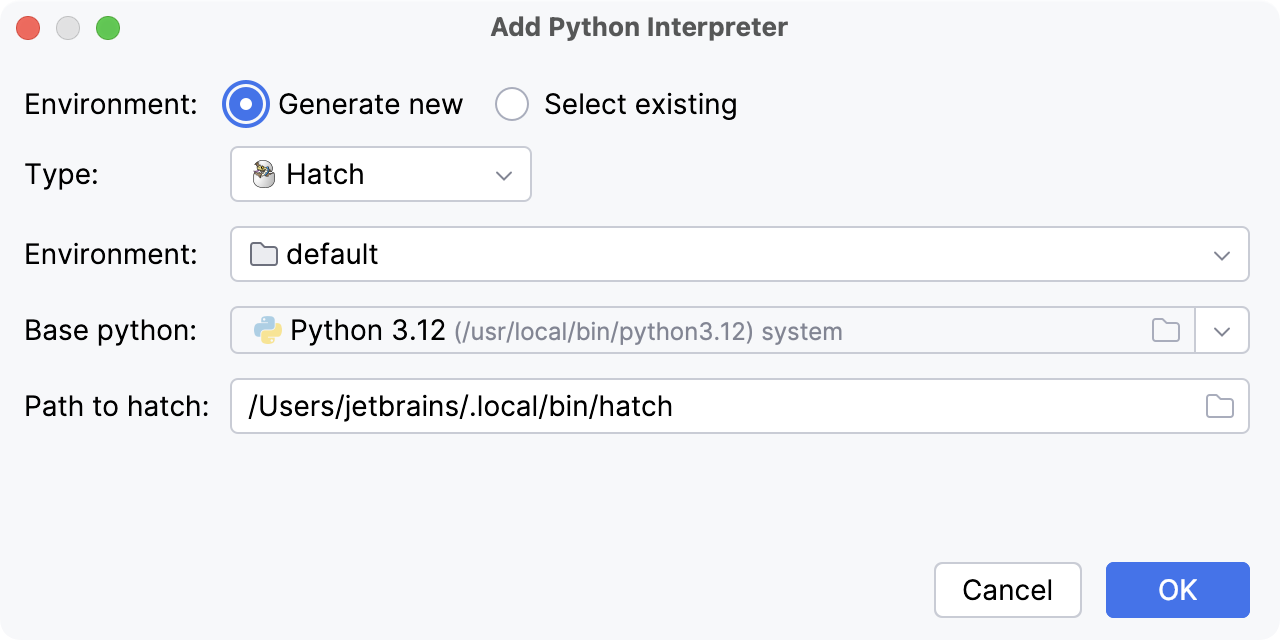
Task: Click the Cancel button
Action: [1007, 590]
